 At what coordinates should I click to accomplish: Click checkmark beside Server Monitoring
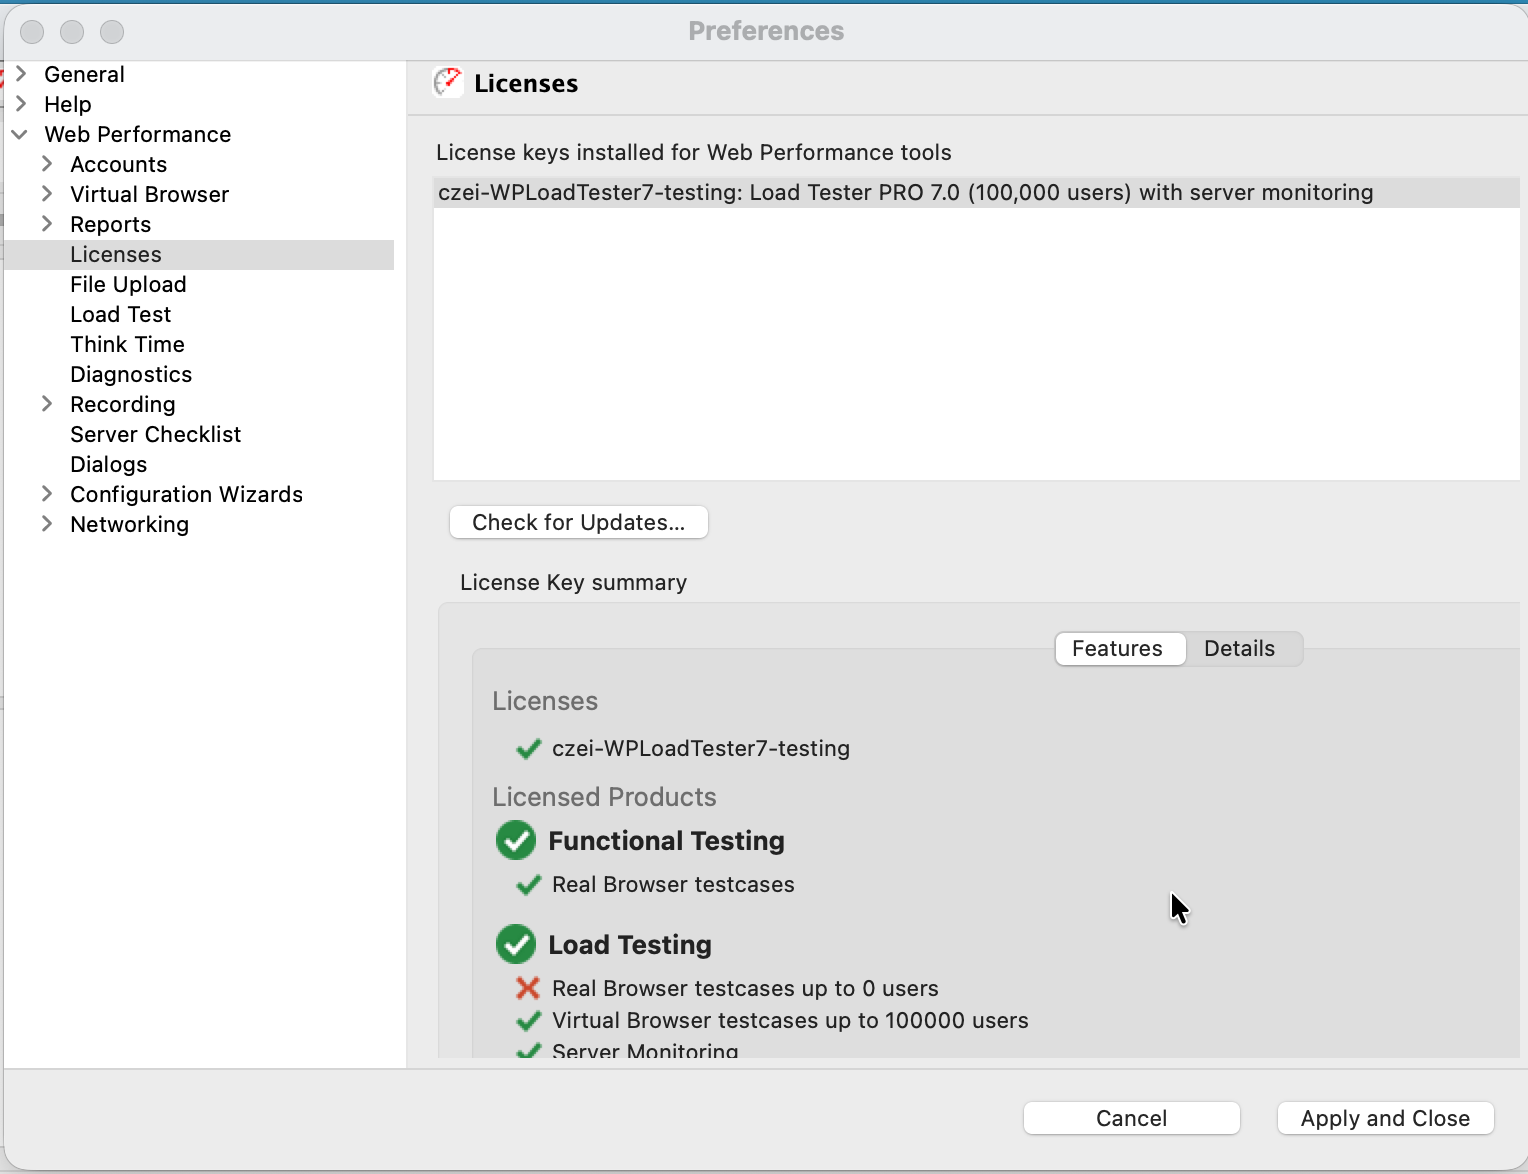(x=528, y=1050)
